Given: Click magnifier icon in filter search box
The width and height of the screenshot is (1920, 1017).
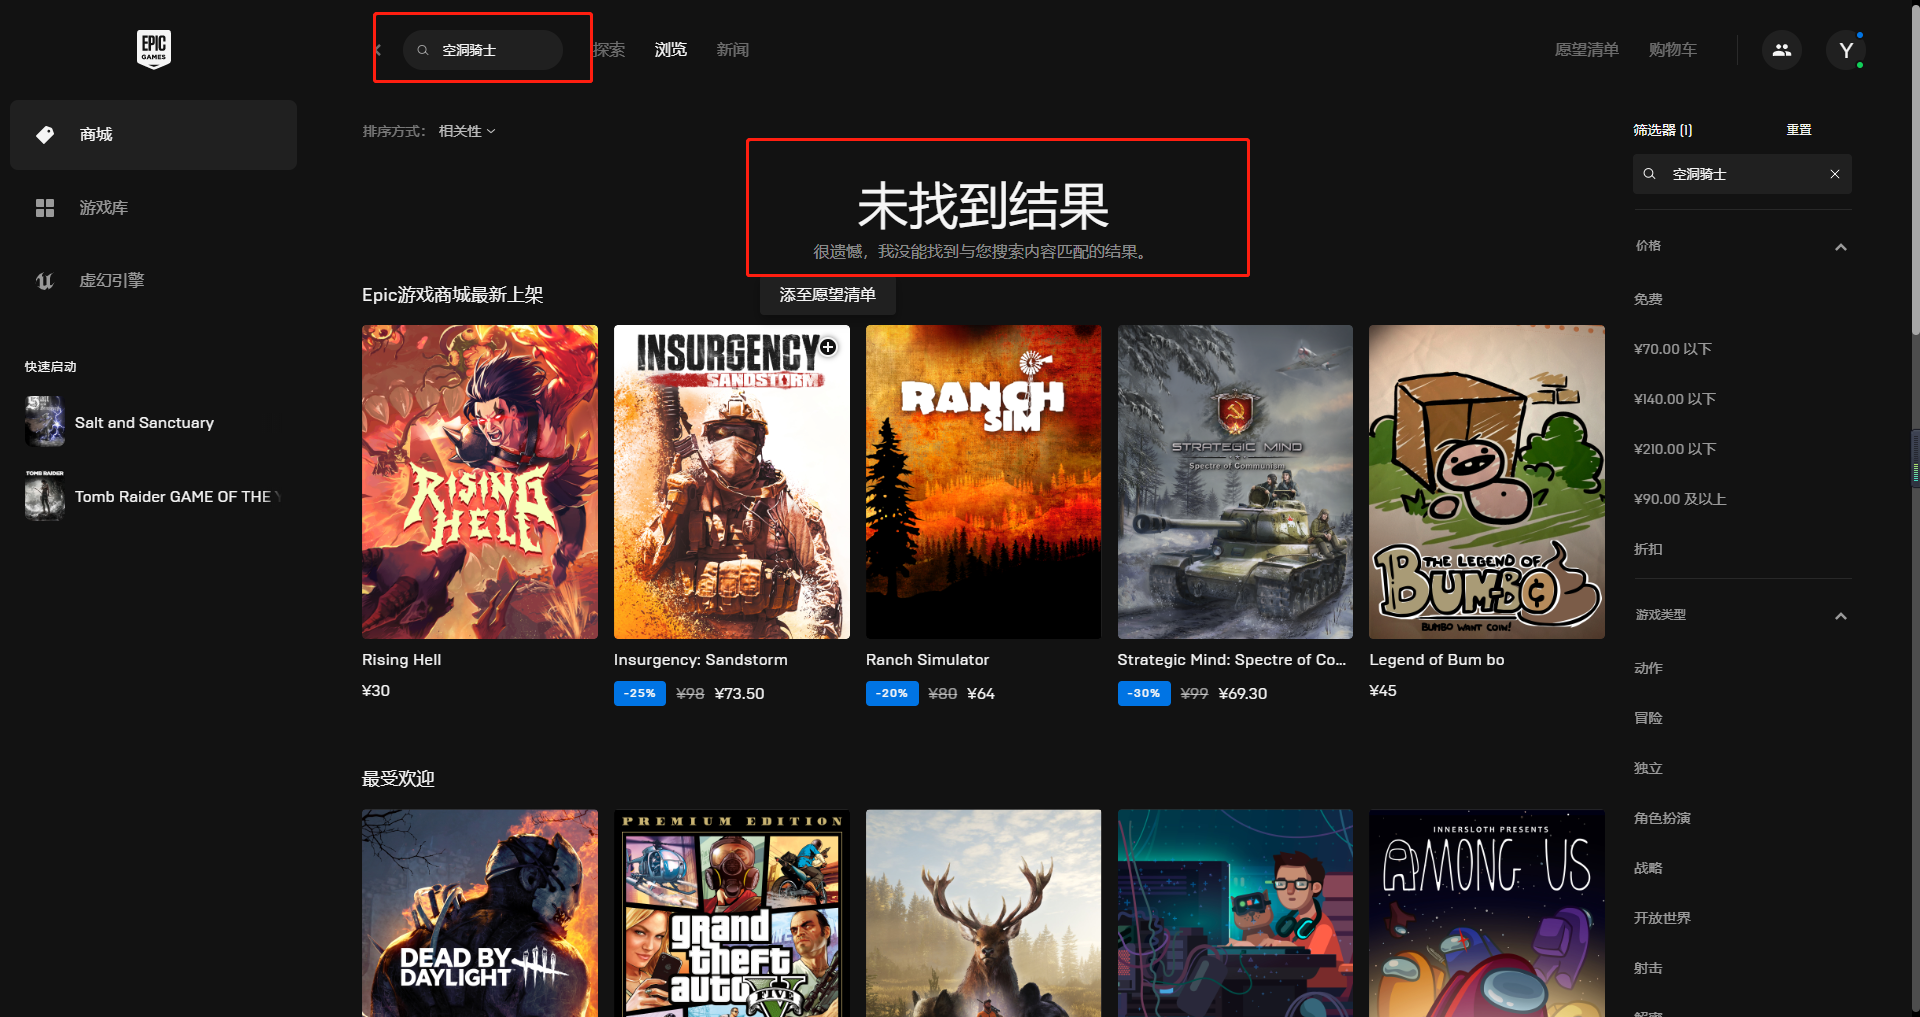Looking at the screenshot, I should (1649, 174).
